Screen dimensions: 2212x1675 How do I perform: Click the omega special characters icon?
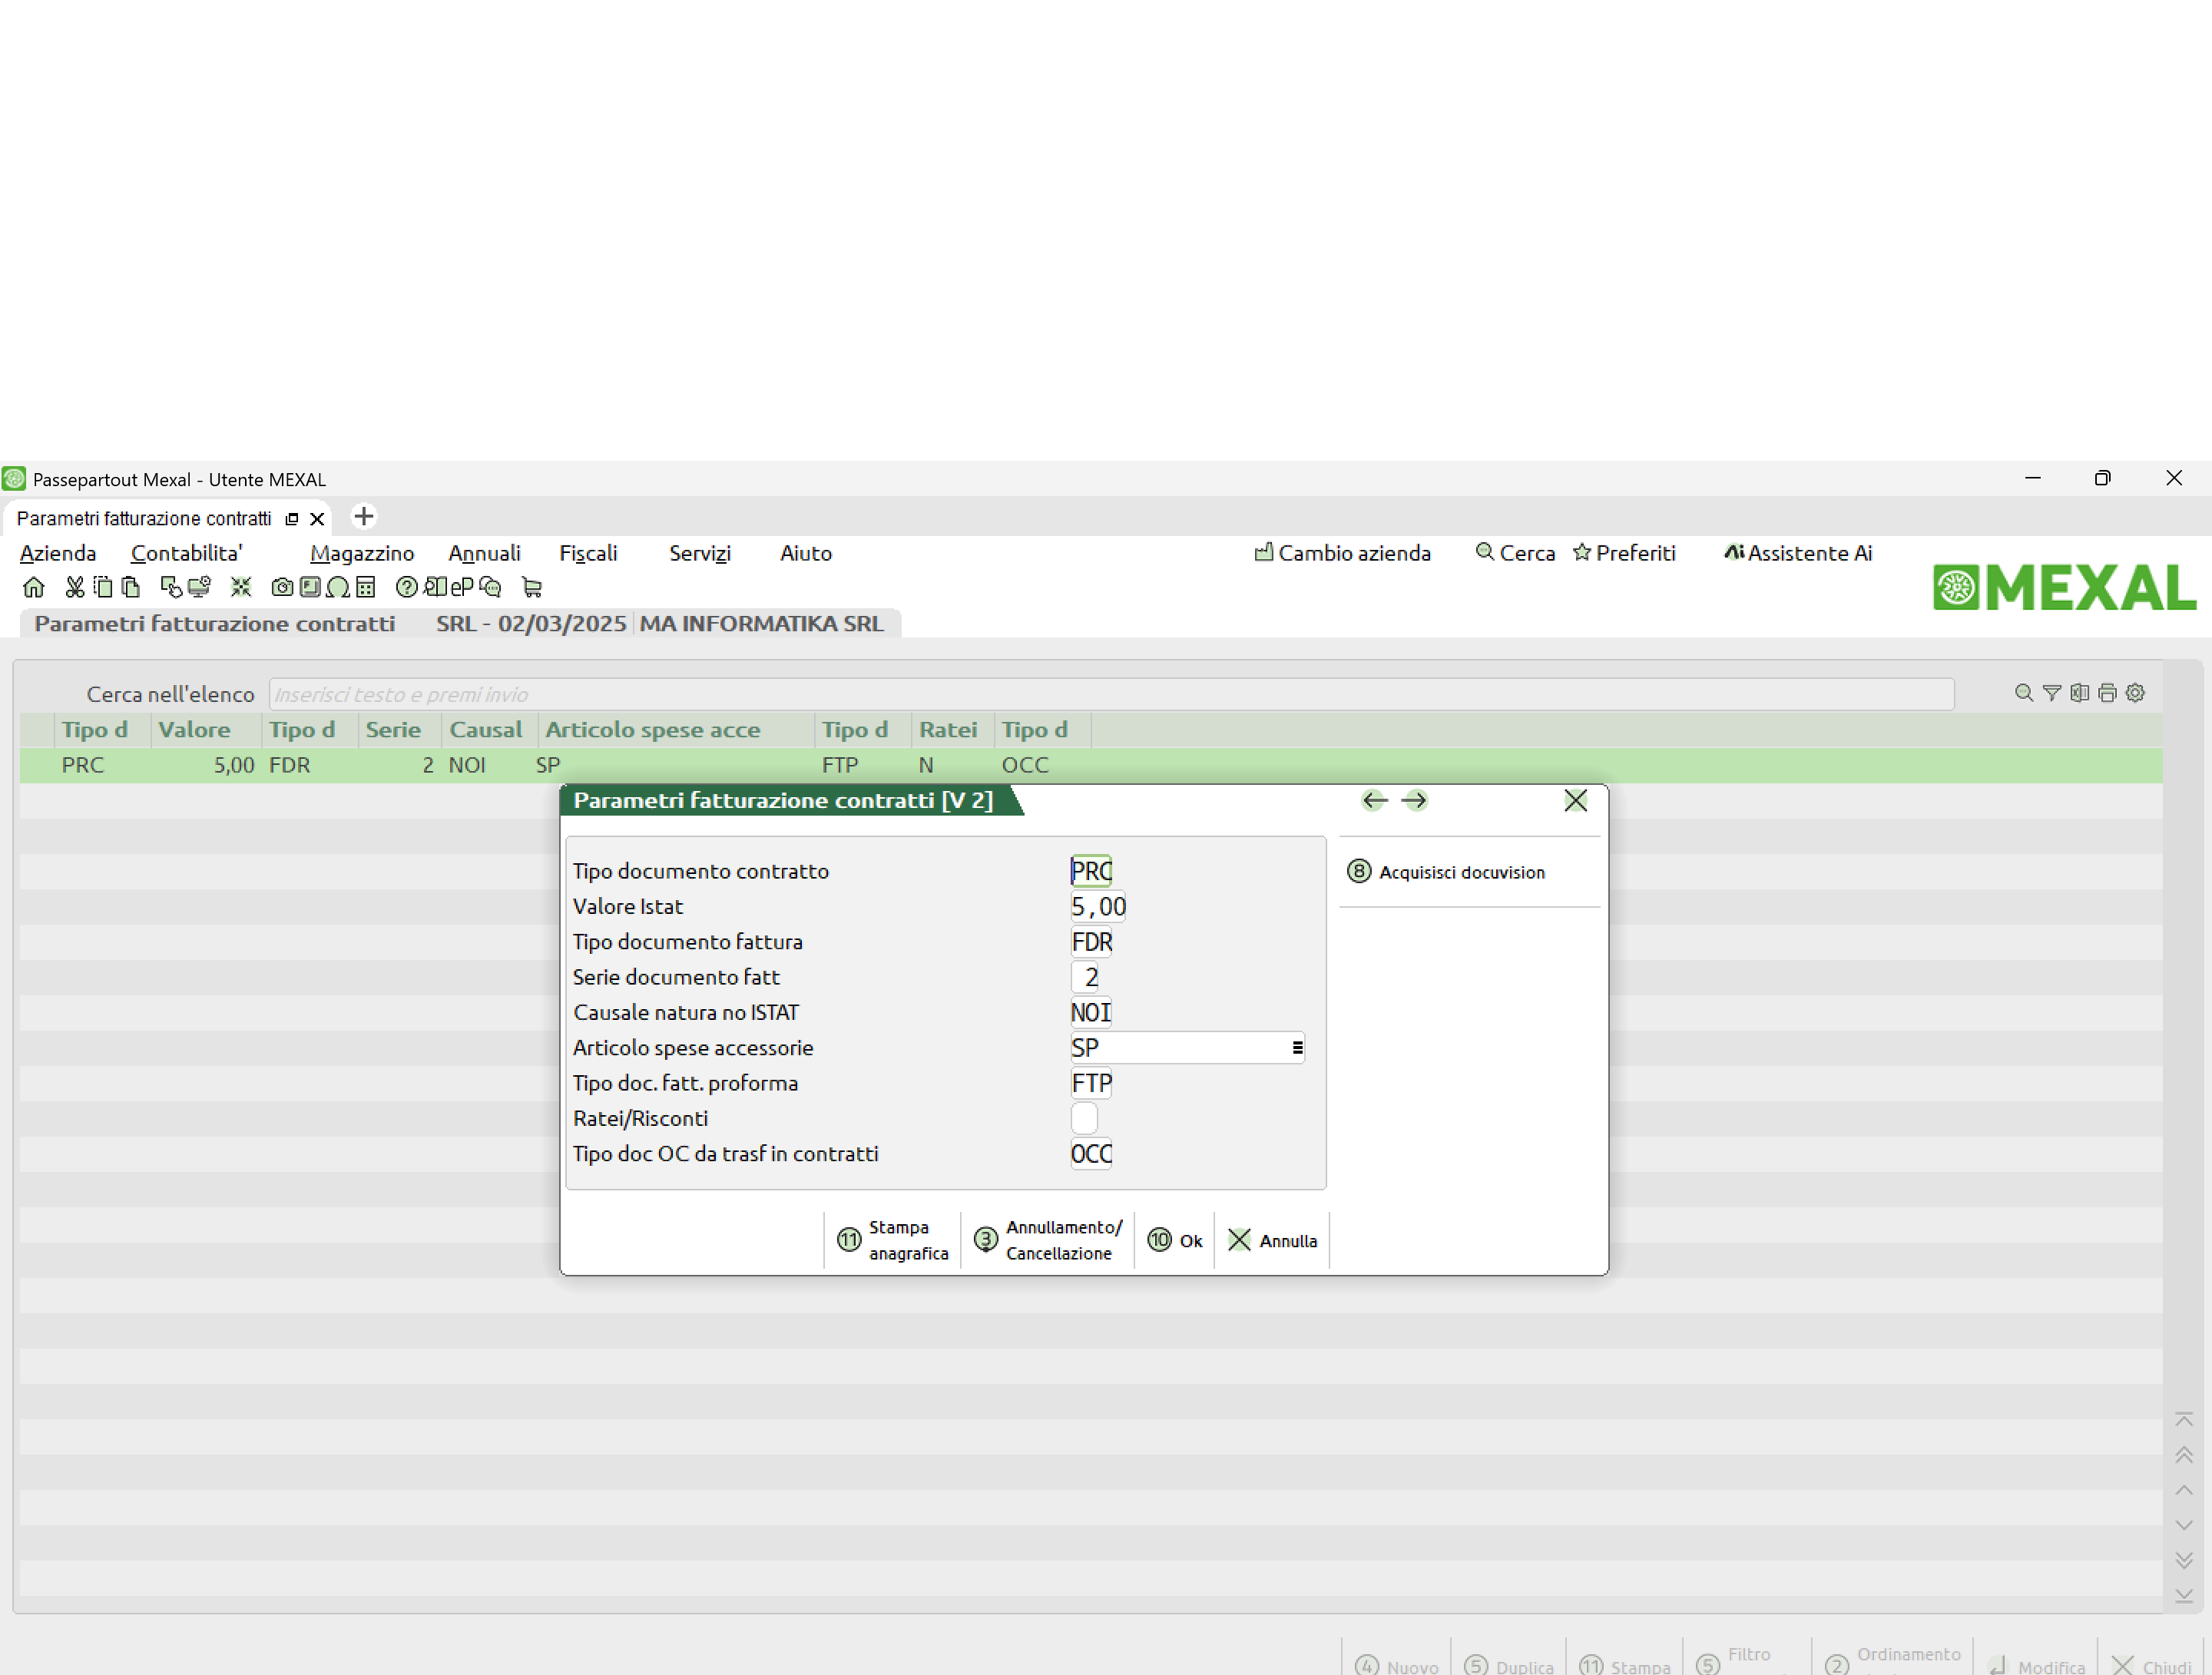pyautogui.click(x=338, y=587)
